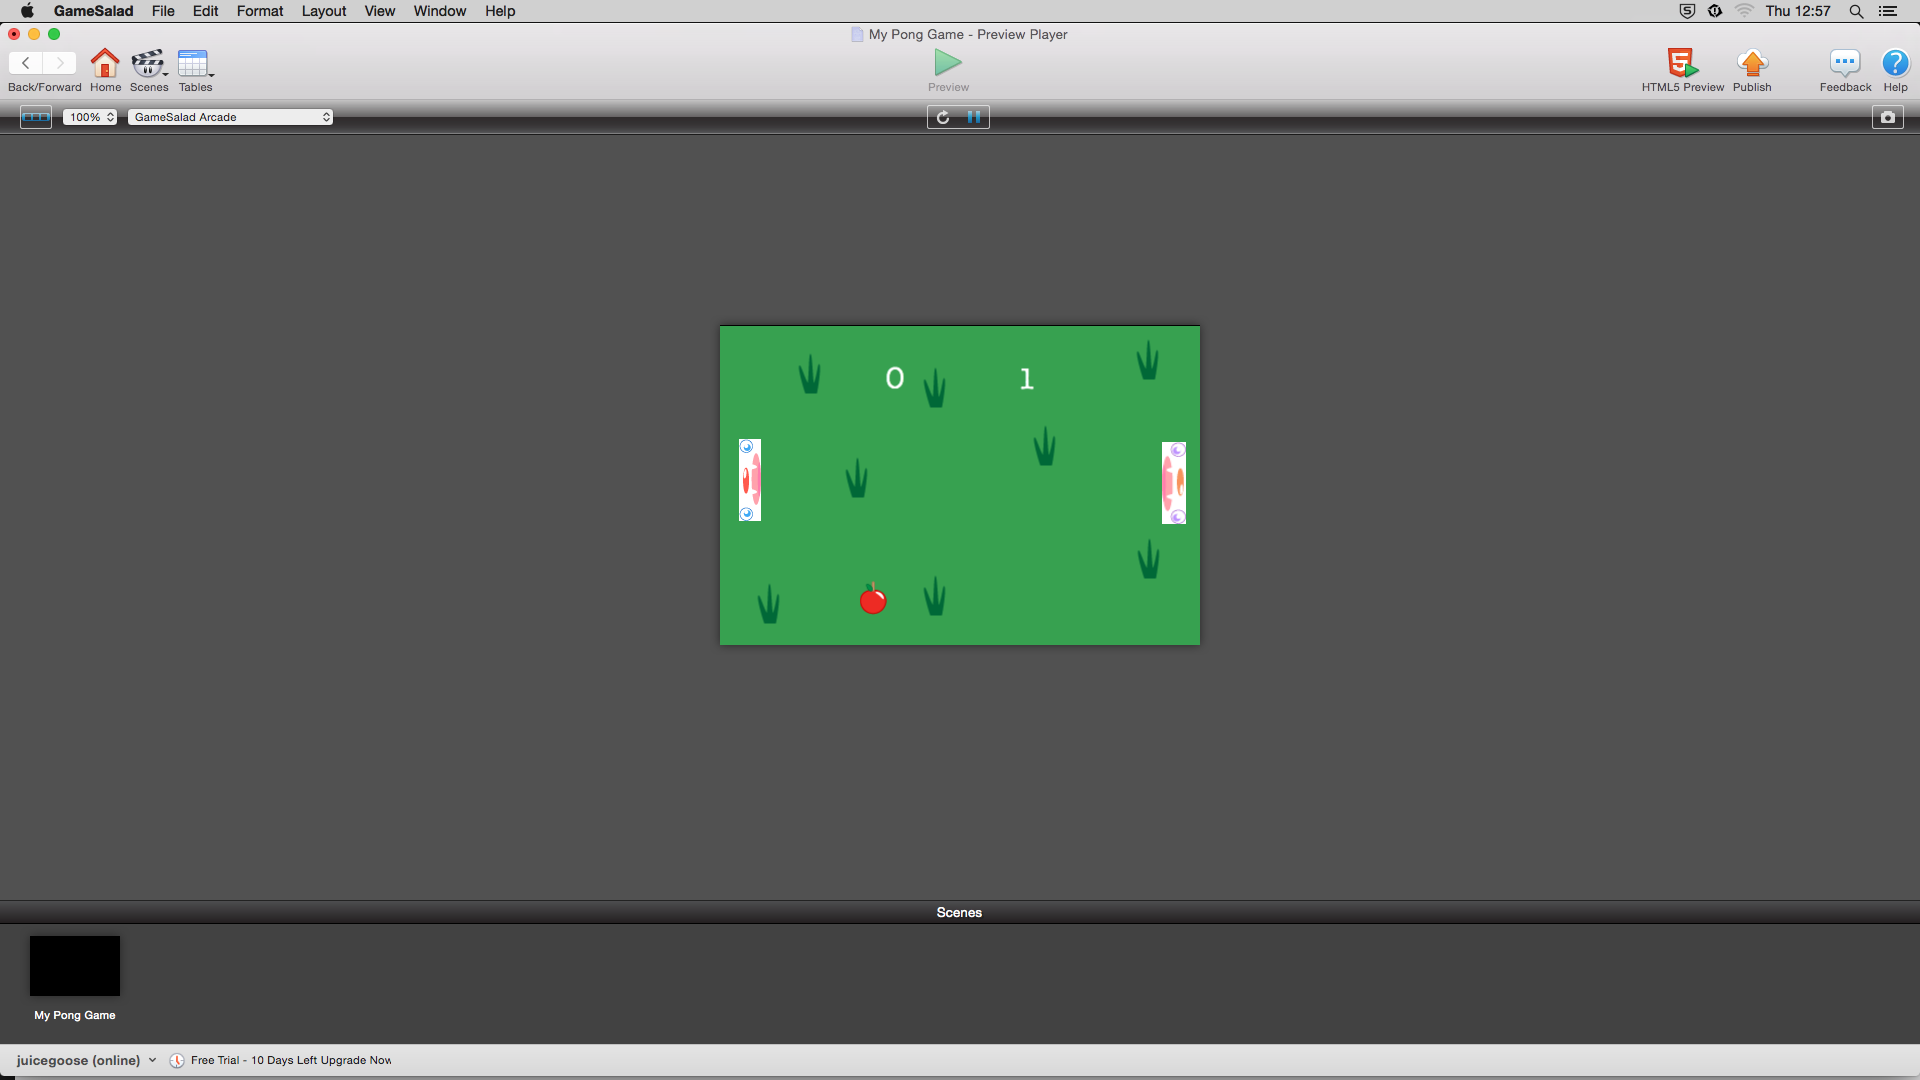Expand the juicegoose account menu
1920x1080 pixels.
(x=86, y=1060)
